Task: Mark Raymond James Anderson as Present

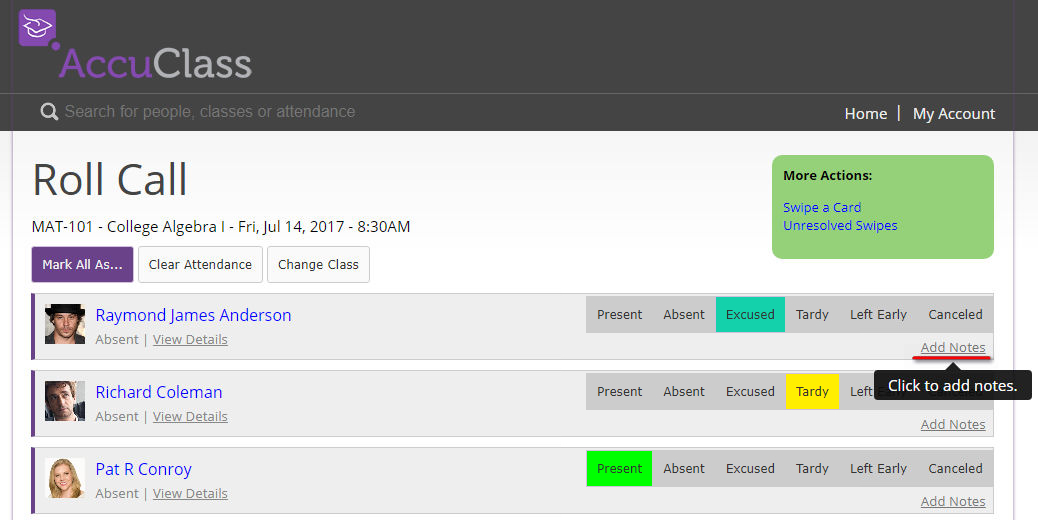Action: pos(619,315)
